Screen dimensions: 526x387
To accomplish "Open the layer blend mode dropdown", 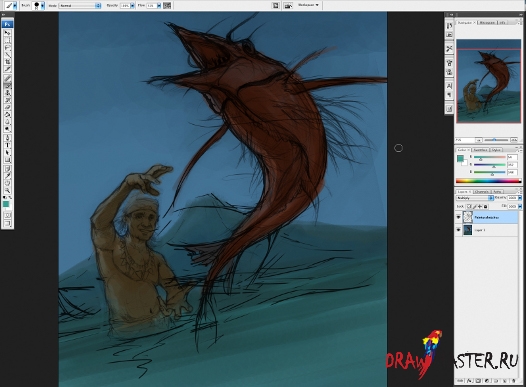I will point(475,198).
